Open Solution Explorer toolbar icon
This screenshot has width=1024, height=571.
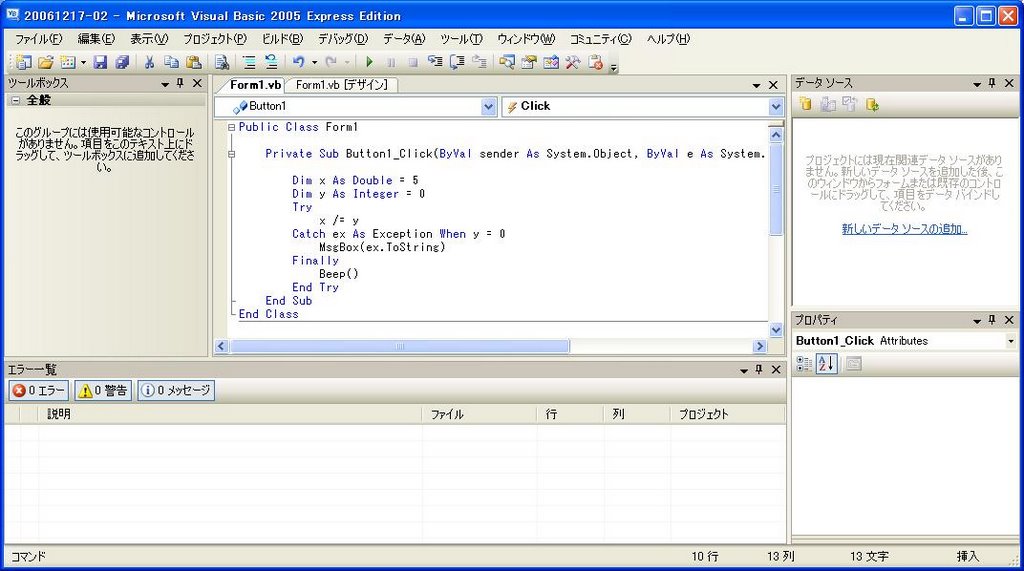[507, 62]
